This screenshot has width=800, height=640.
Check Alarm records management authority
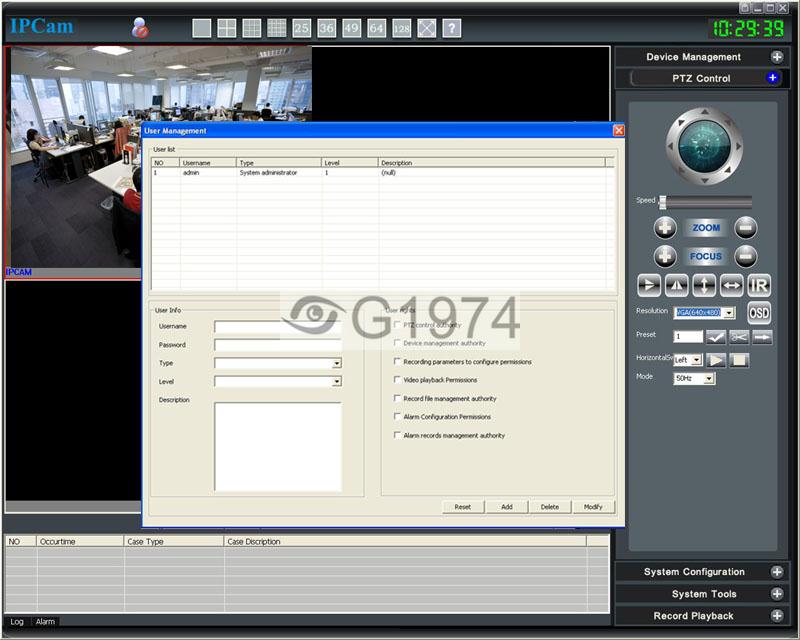pos(397,435)
